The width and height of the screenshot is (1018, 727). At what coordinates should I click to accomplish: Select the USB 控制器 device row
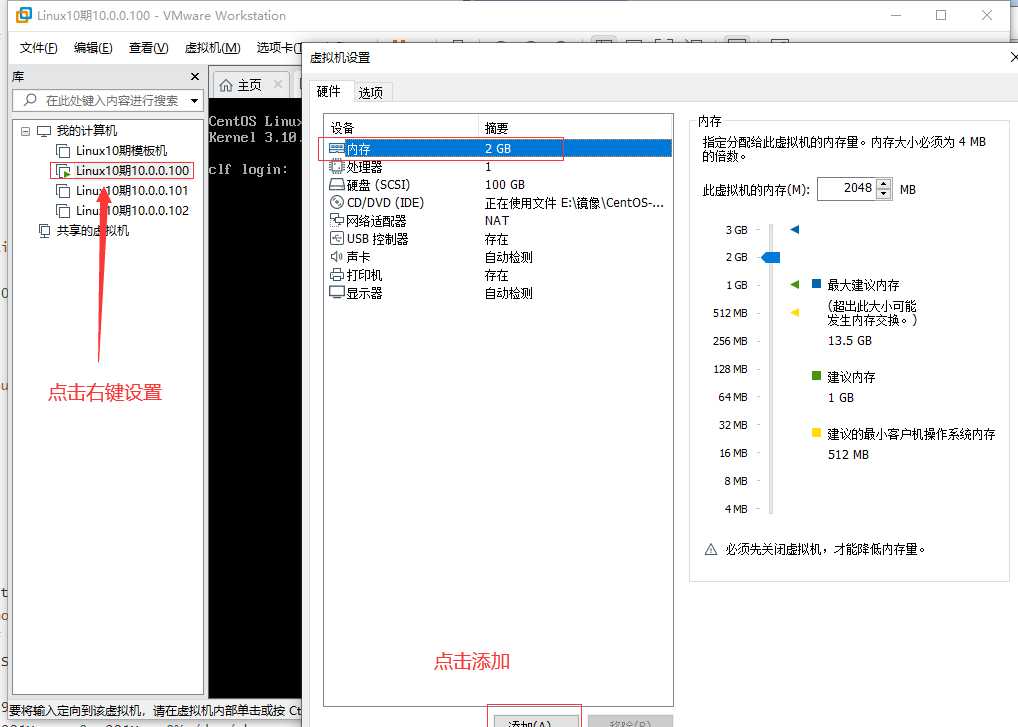(x=497, y=240)
